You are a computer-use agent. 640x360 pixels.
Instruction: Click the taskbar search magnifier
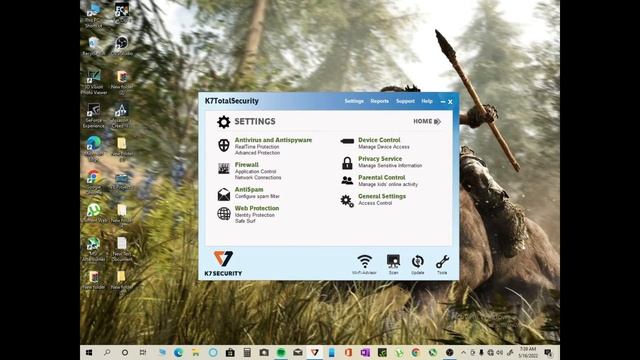107,352
